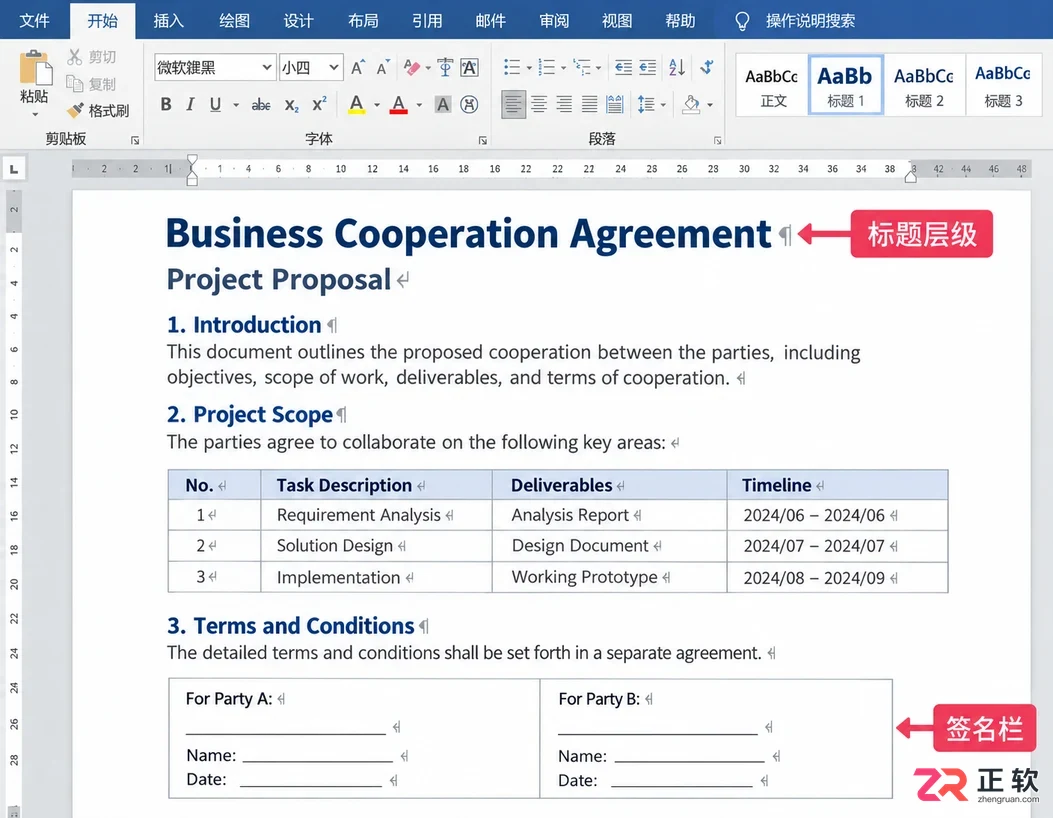
Task: Open the 审阅 ribbon tab
Action: 554,21
